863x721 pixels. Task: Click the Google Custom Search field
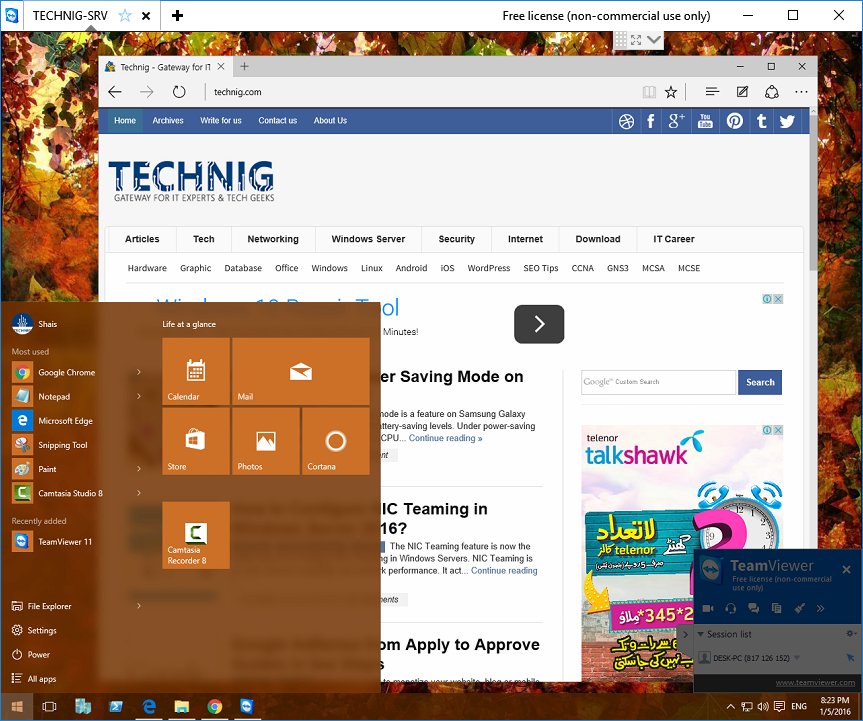pos(658,382)
